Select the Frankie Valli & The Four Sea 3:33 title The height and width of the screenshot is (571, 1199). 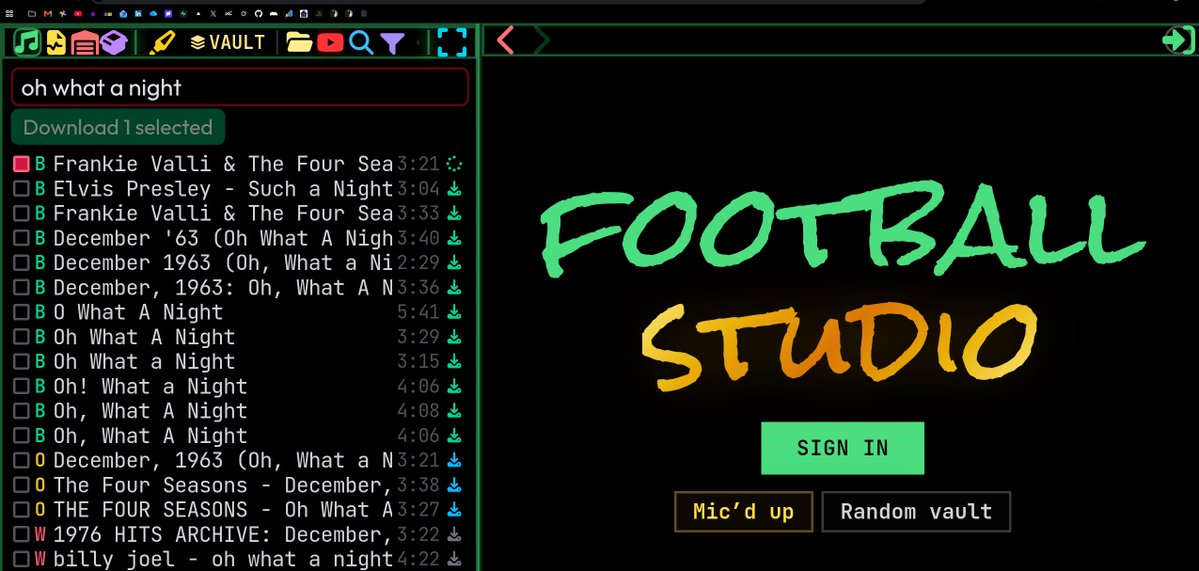coord(223,213)
